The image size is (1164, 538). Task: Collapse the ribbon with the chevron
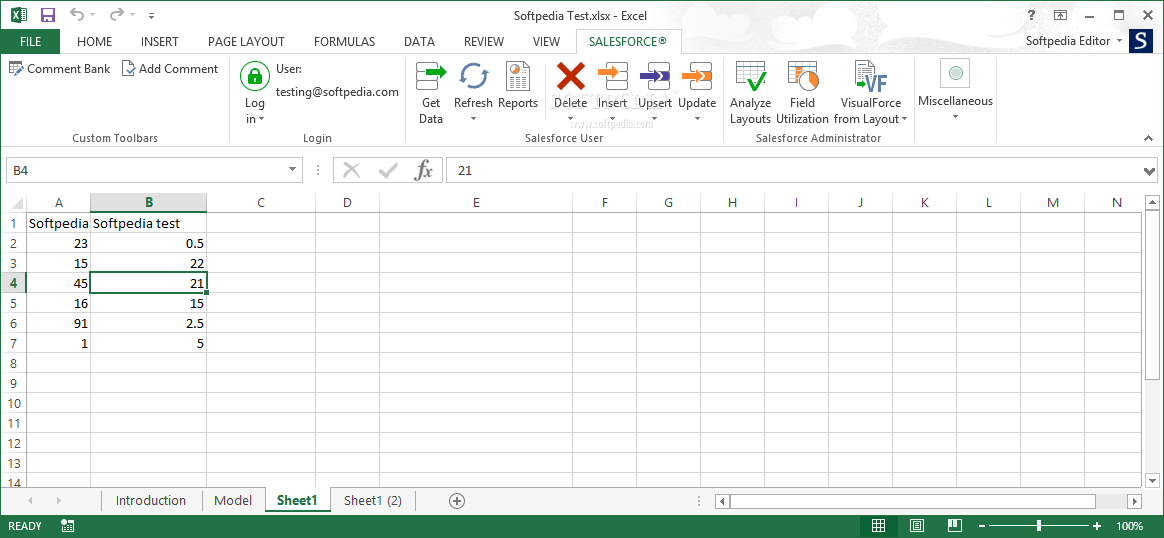click(1148, 138)
